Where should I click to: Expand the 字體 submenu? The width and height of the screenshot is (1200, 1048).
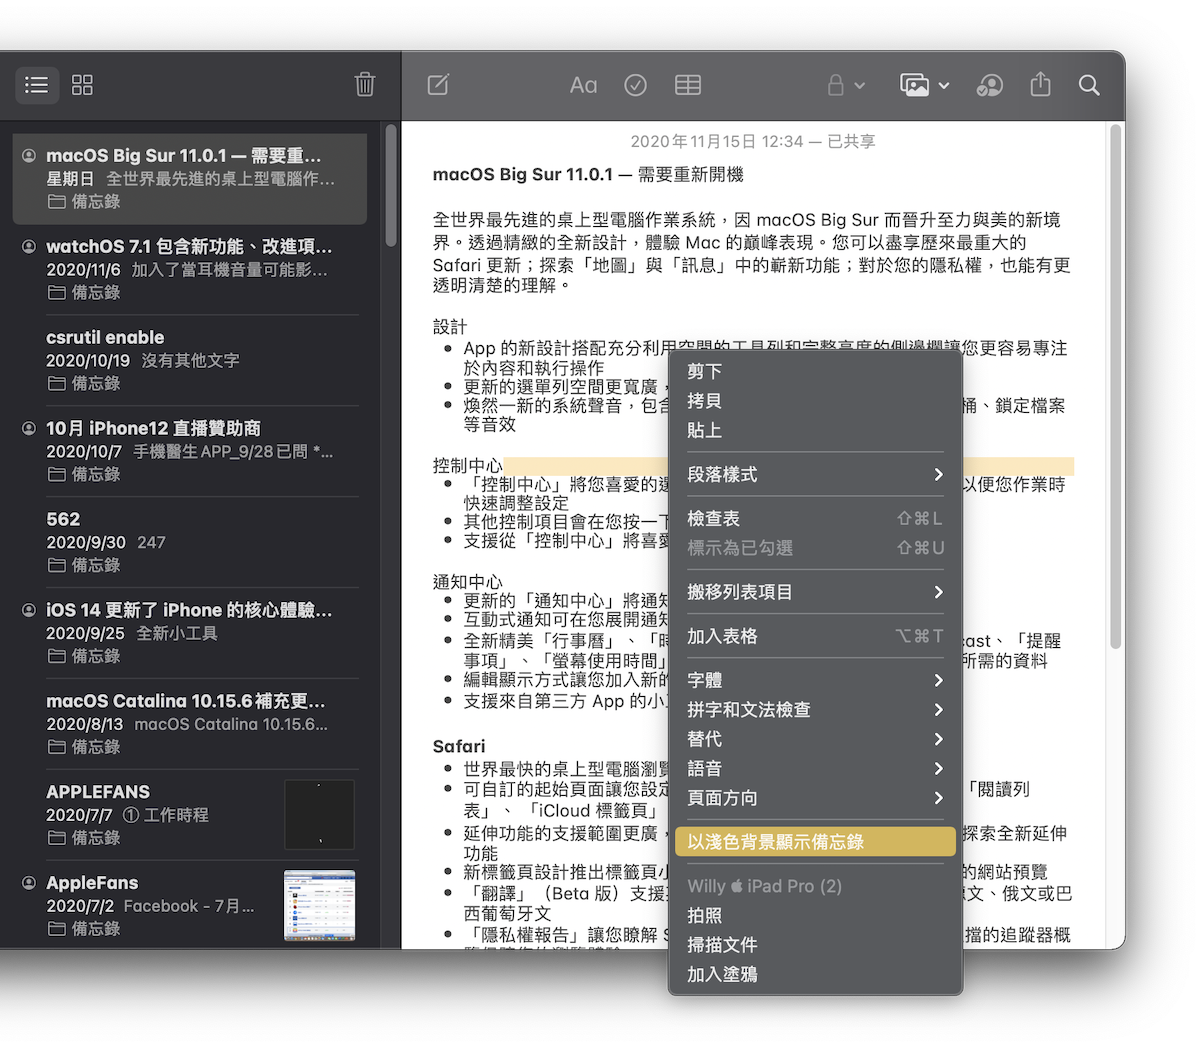point(815,680)
